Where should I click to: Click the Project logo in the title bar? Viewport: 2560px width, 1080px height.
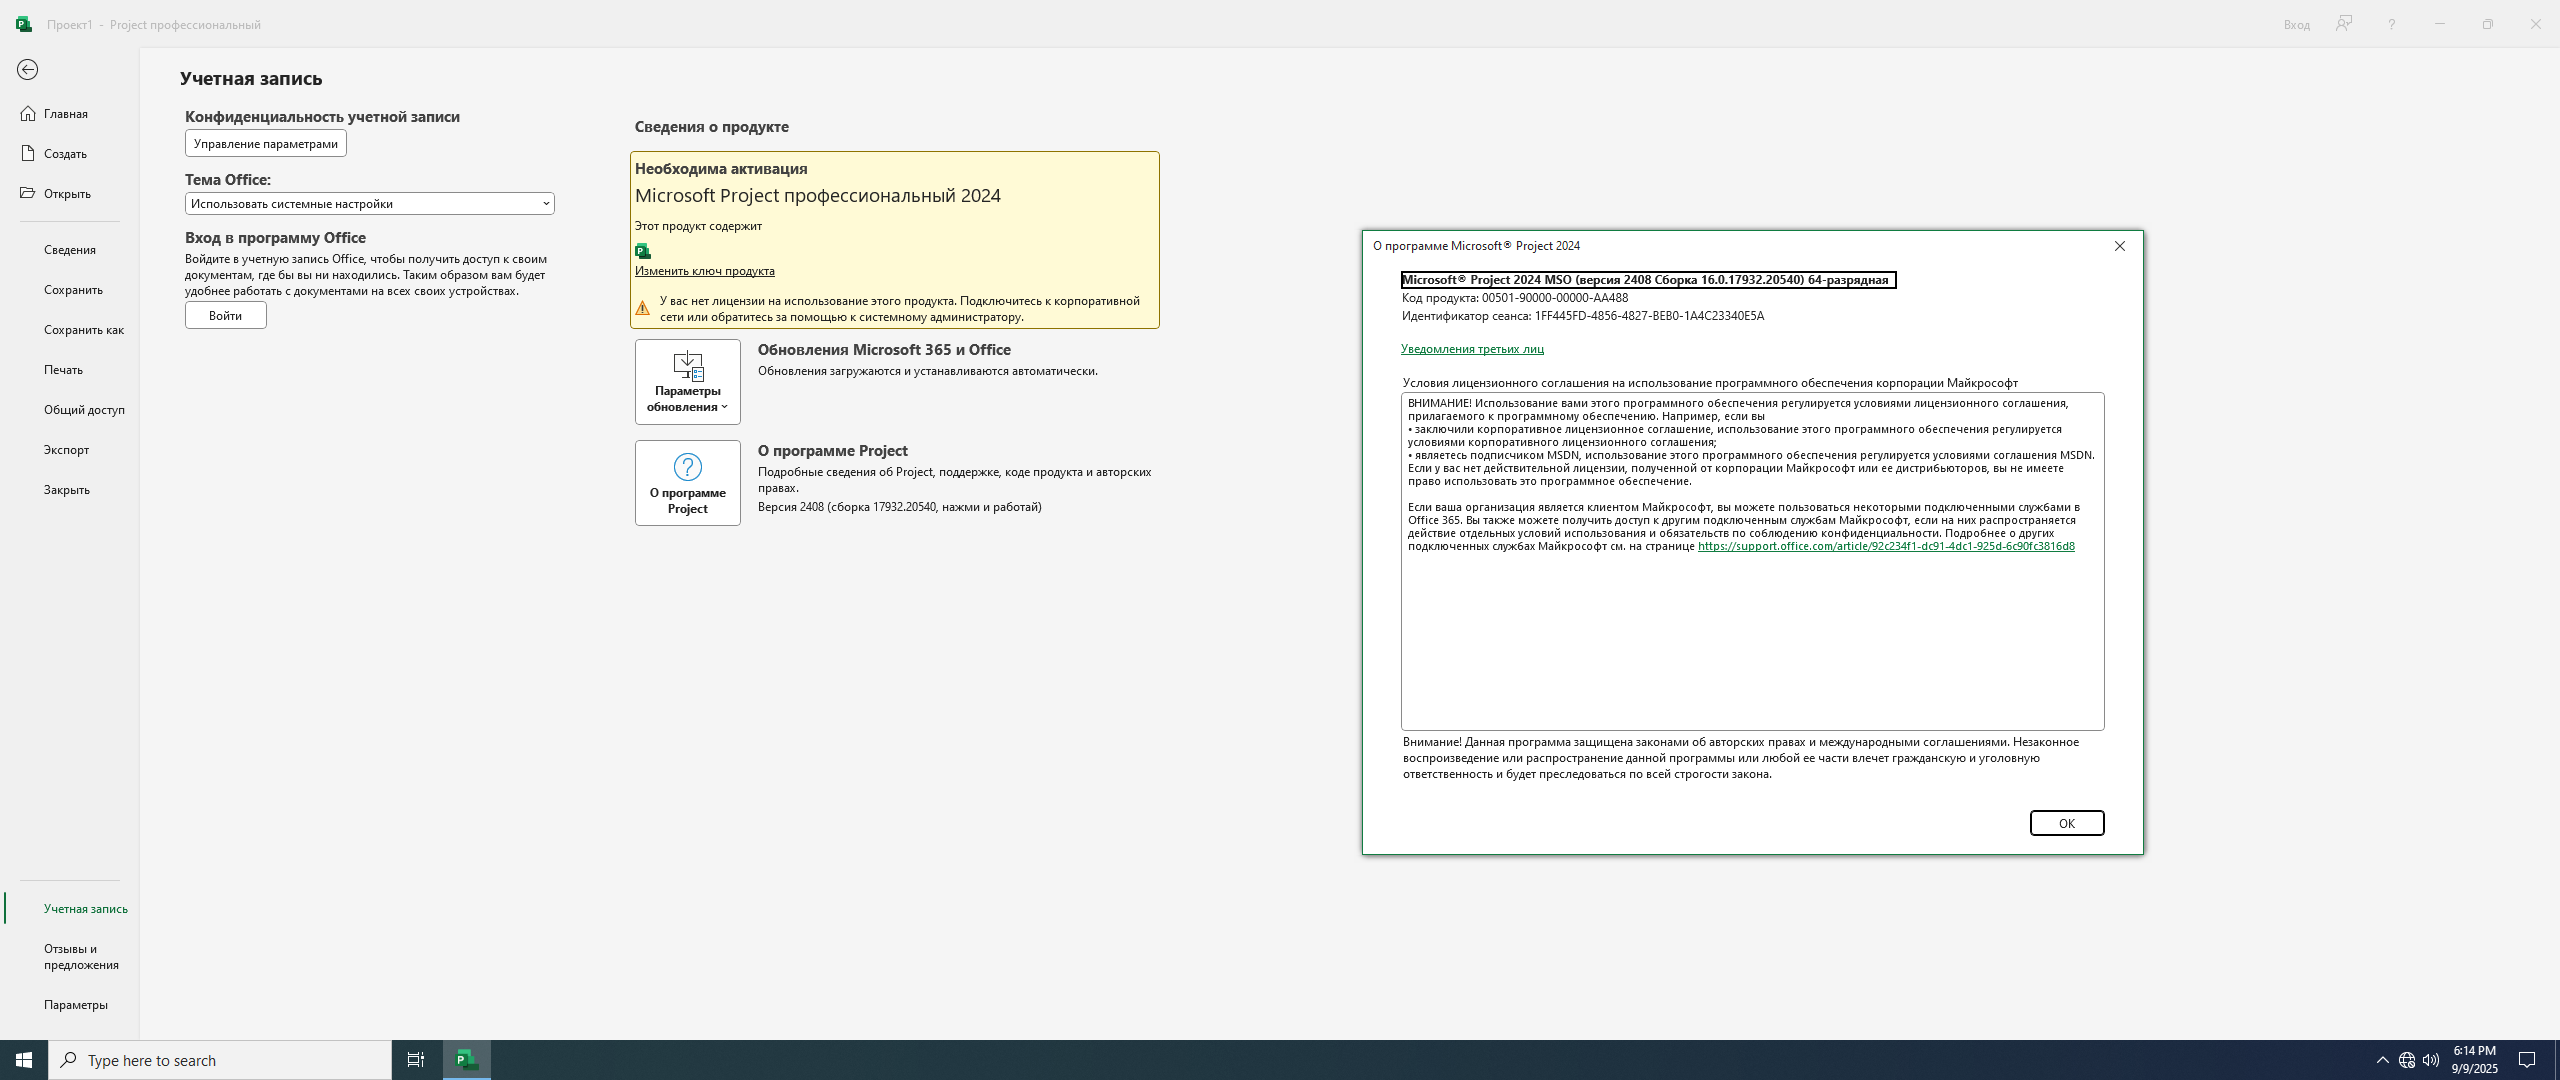(x=24, y=24)
